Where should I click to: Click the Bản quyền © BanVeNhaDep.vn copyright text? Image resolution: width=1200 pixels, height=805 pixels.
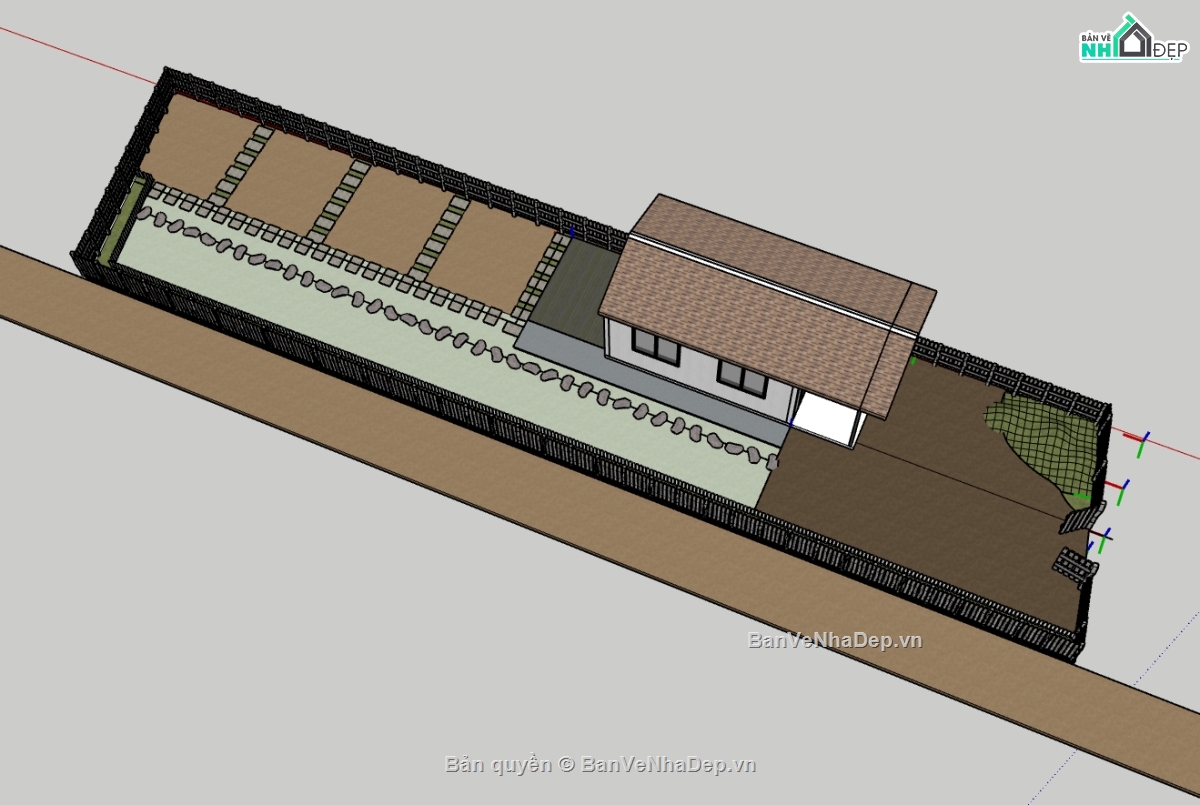pyautogui.click(x=600, y=765)
